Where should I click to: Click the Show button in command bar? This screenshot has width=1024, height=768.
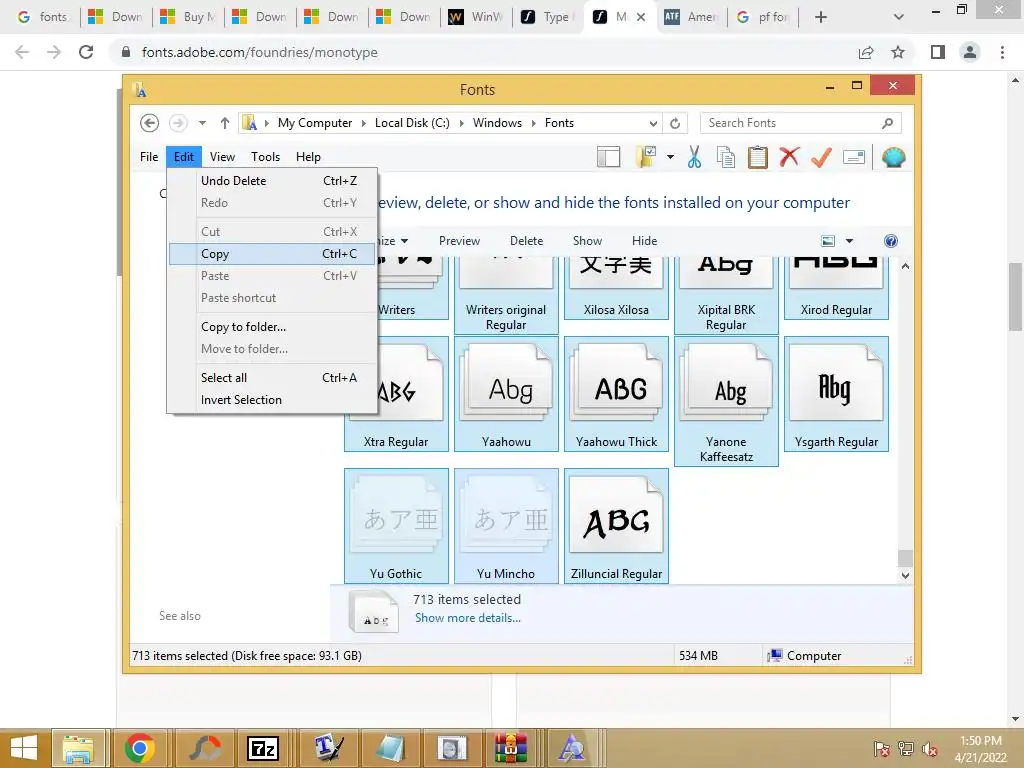pyautogui.click(x=587, y=241)
